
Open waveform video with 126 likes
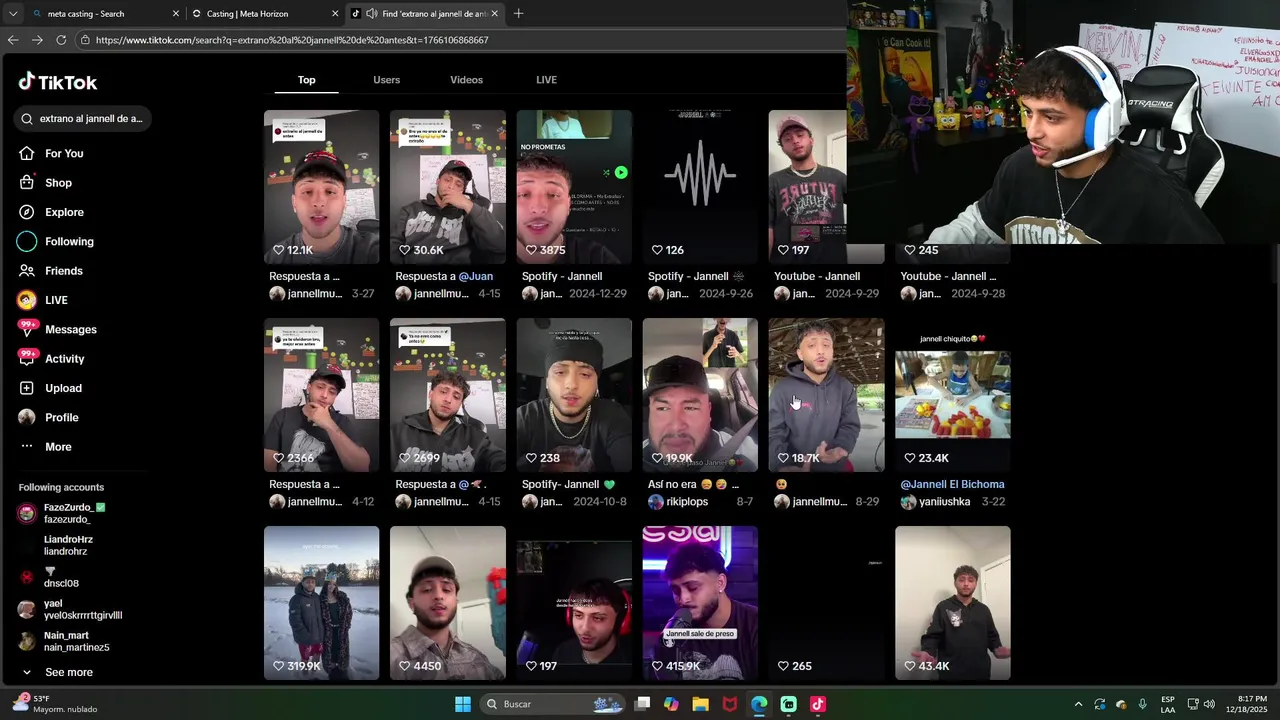(700, 186)
